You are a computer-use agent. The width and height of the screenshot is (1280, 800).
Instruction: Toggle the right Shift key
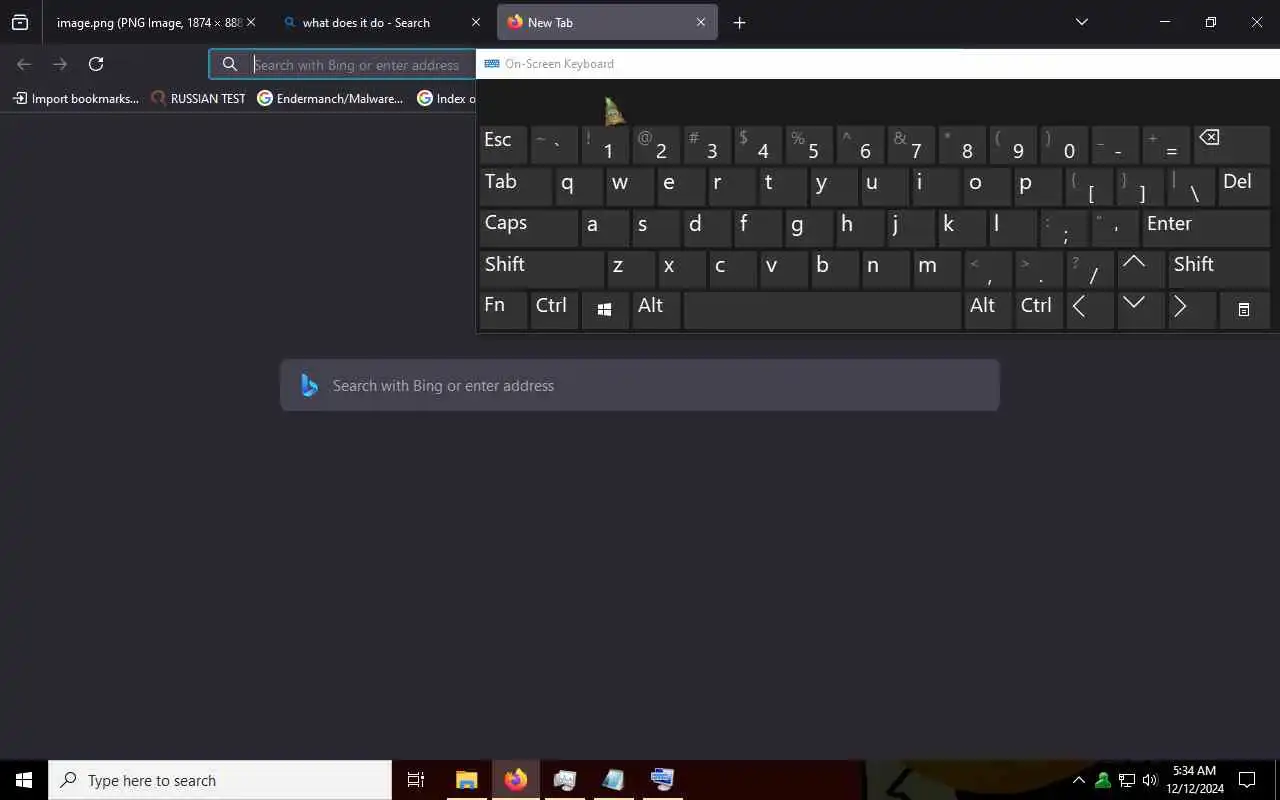tap(1219, 269)
